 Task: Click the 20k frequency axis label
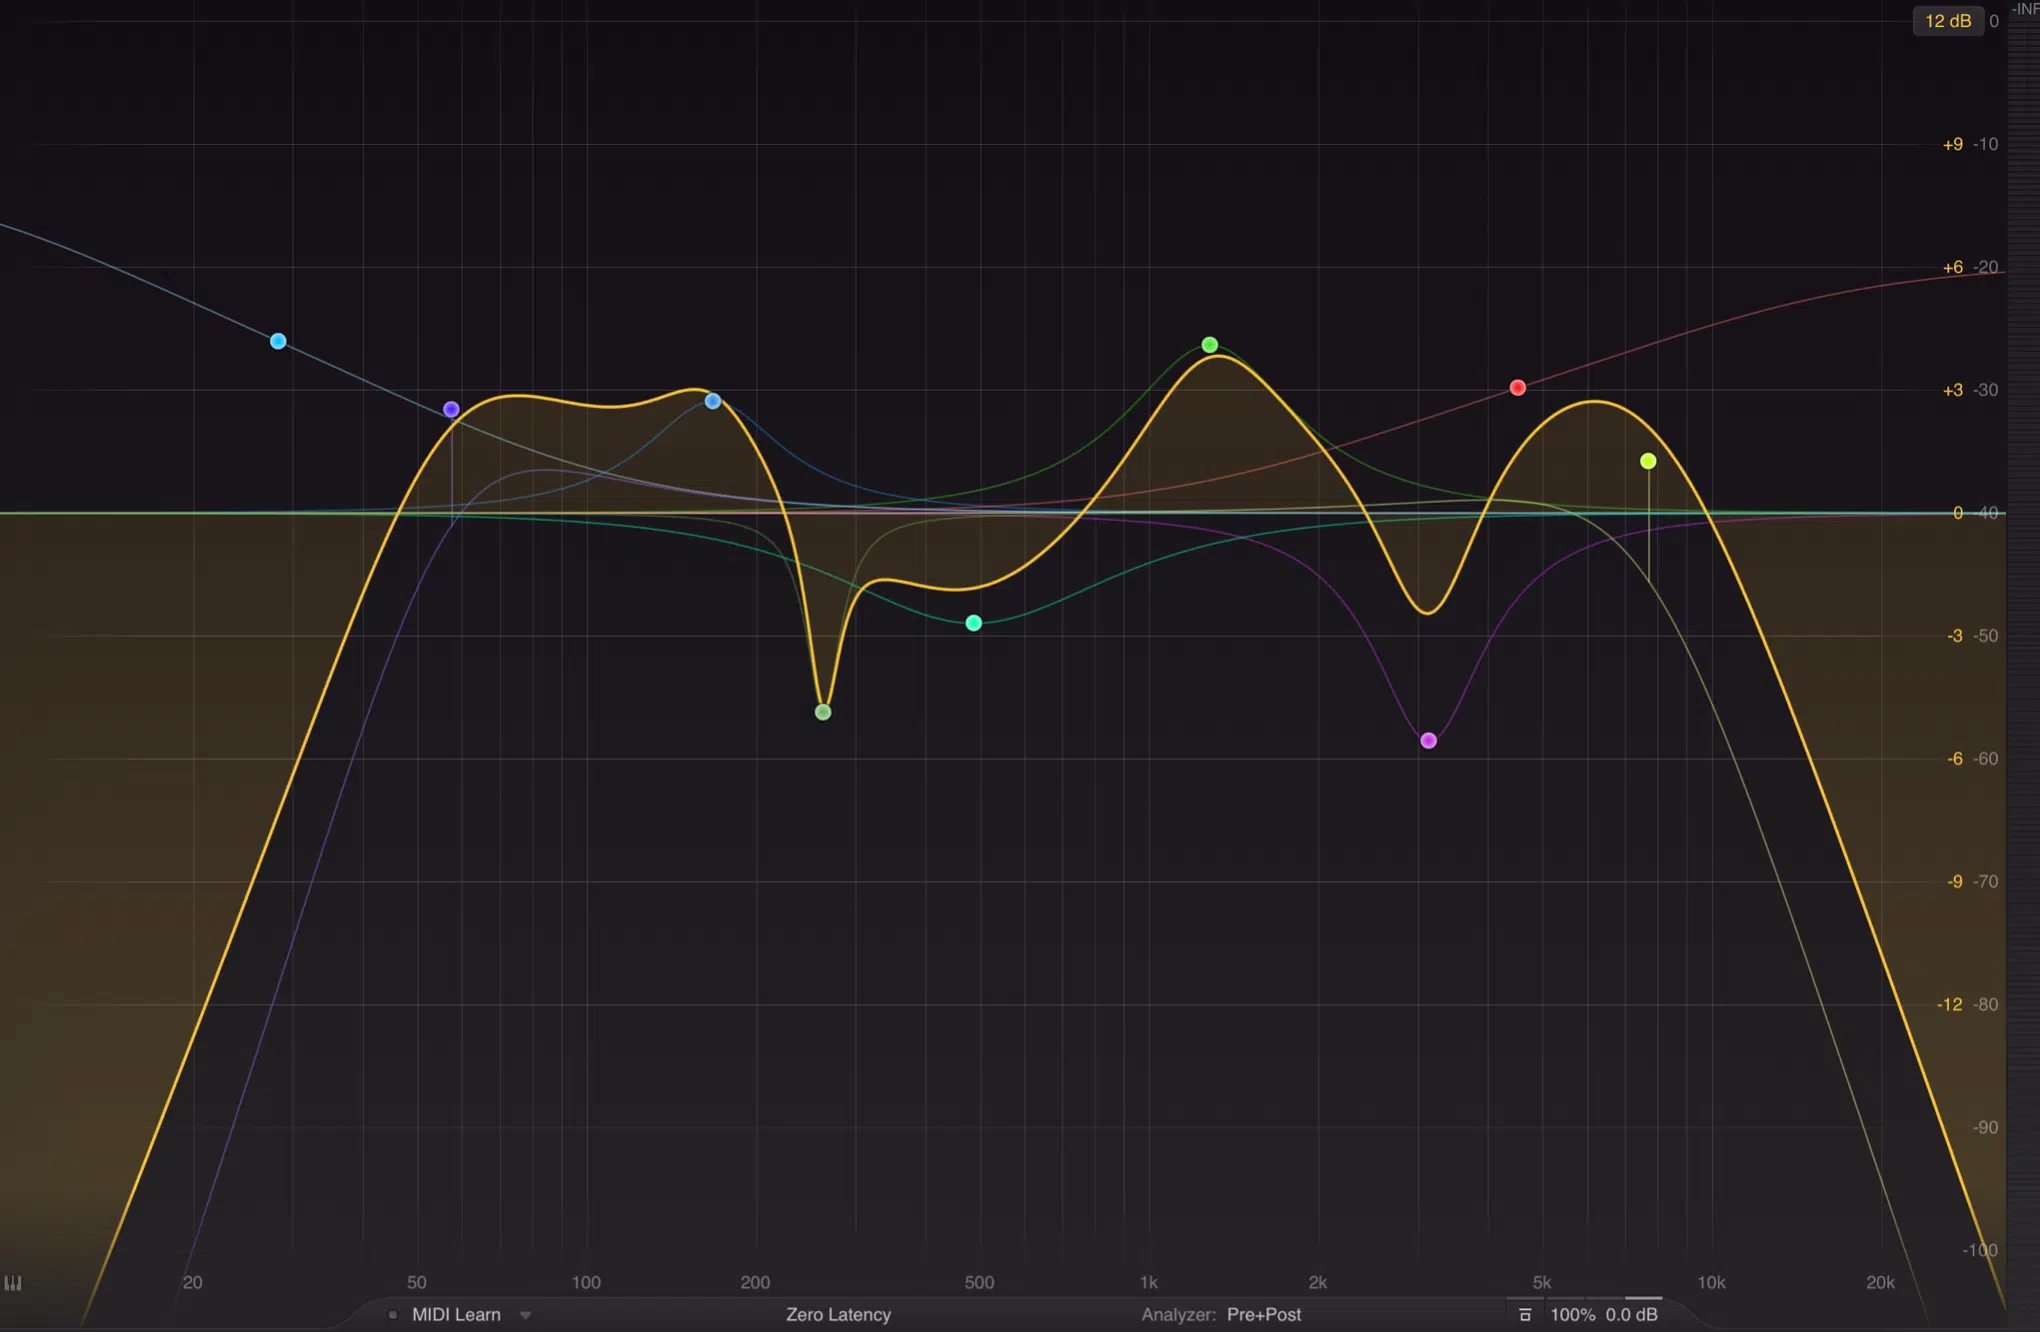1880,1283
